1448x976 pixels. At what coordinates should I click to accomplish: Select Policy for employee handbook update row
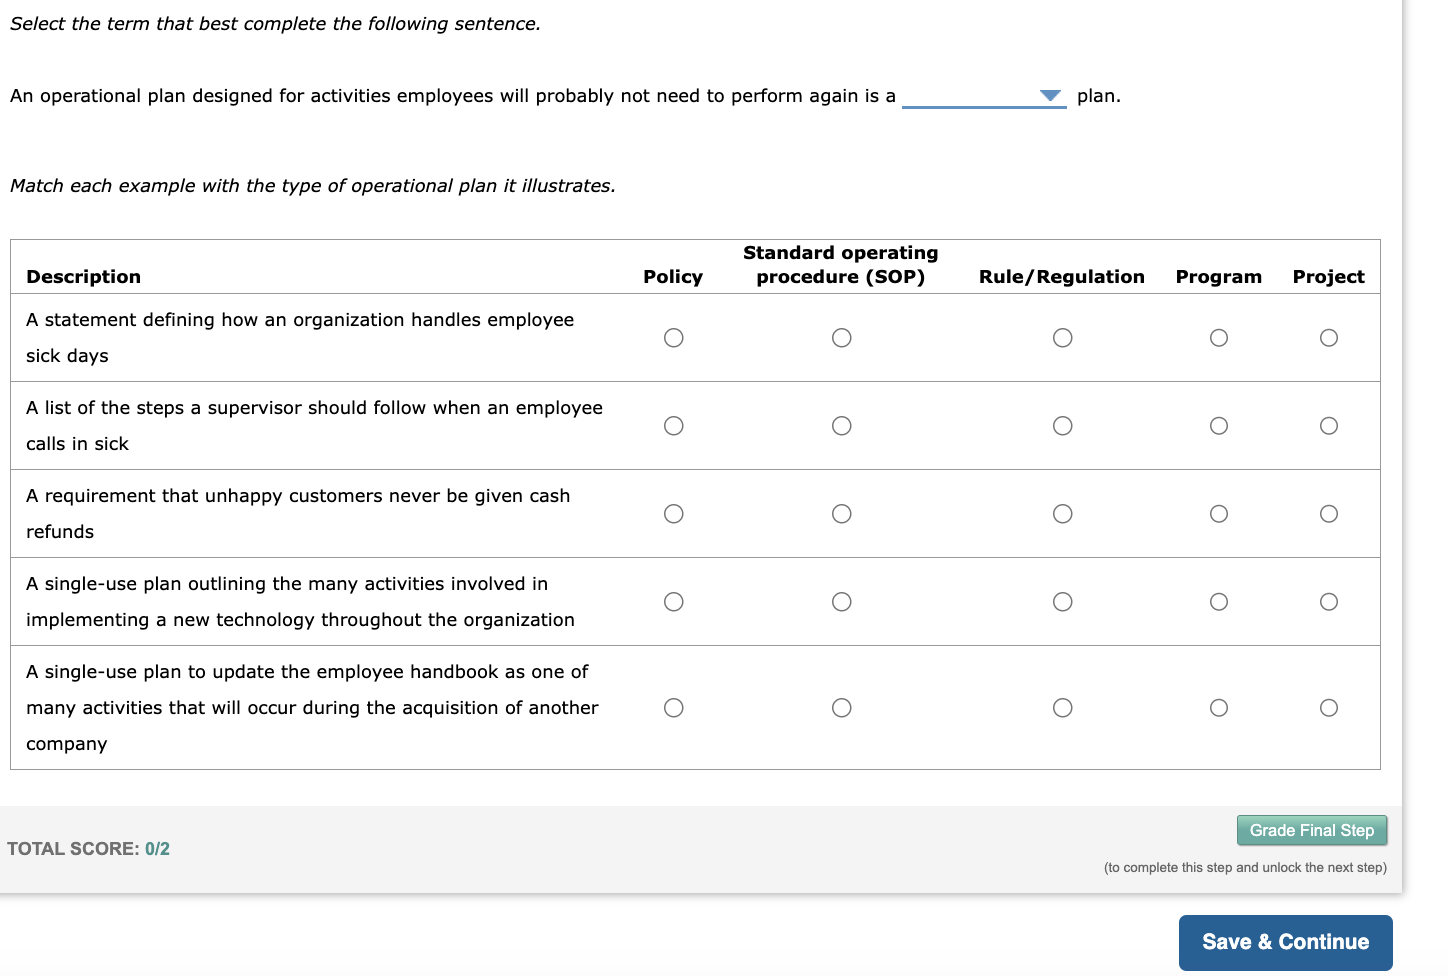[x=674, y=708]
